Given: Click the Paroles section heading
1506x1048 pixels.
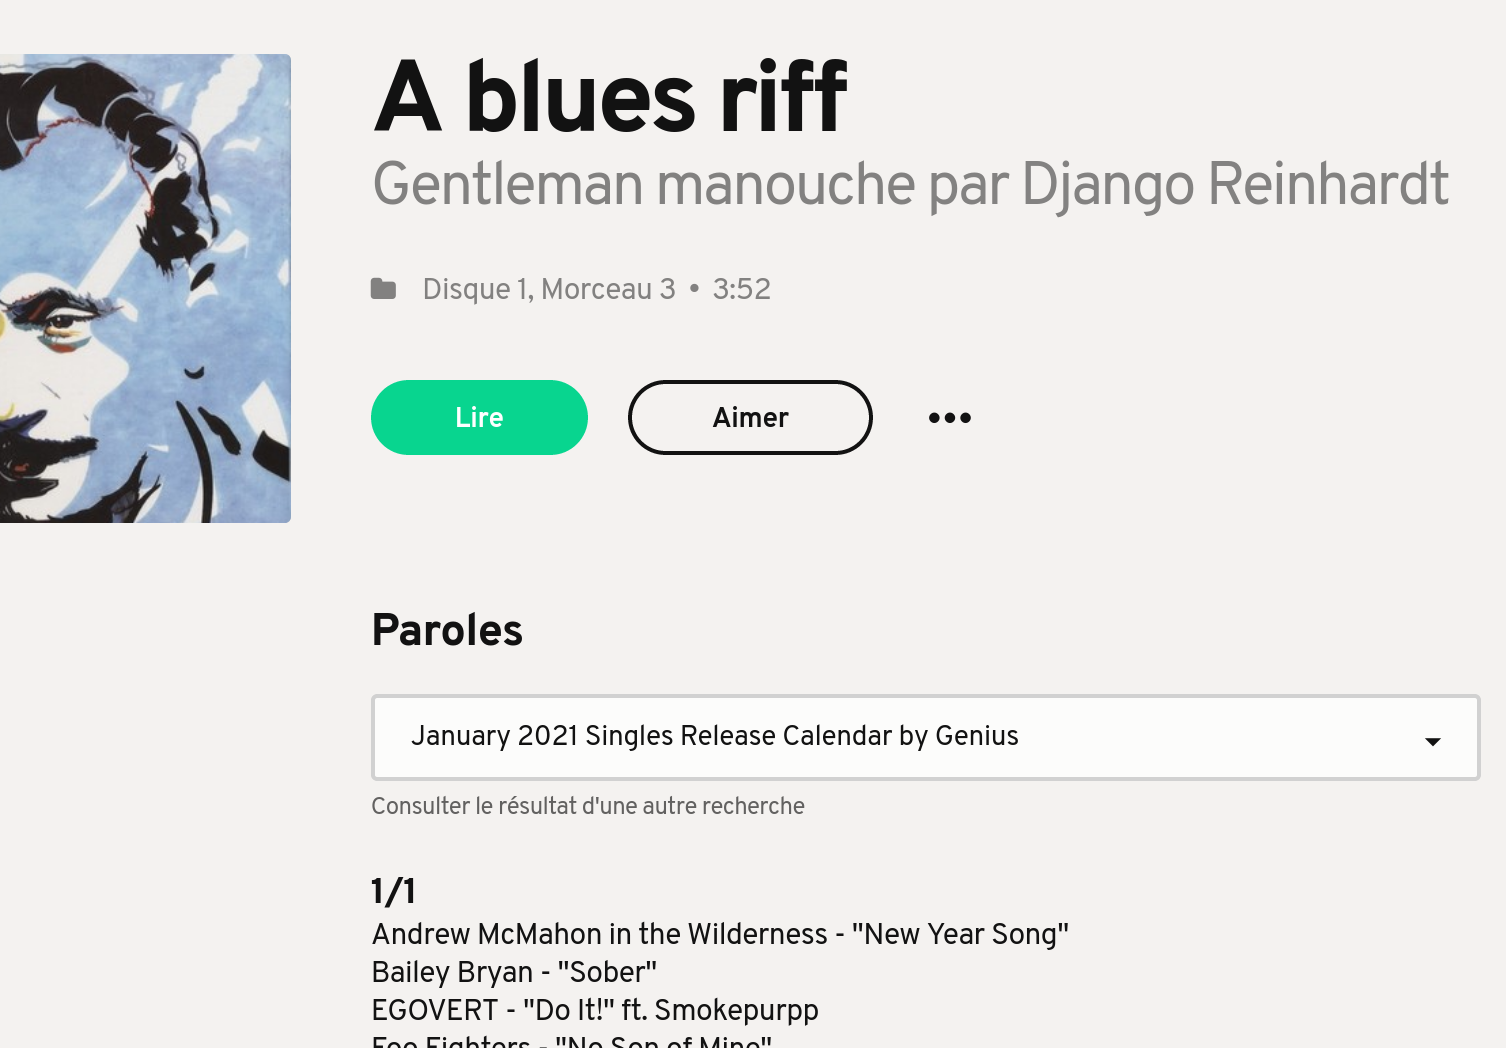Looking at the screenshot, I should 446,630.
